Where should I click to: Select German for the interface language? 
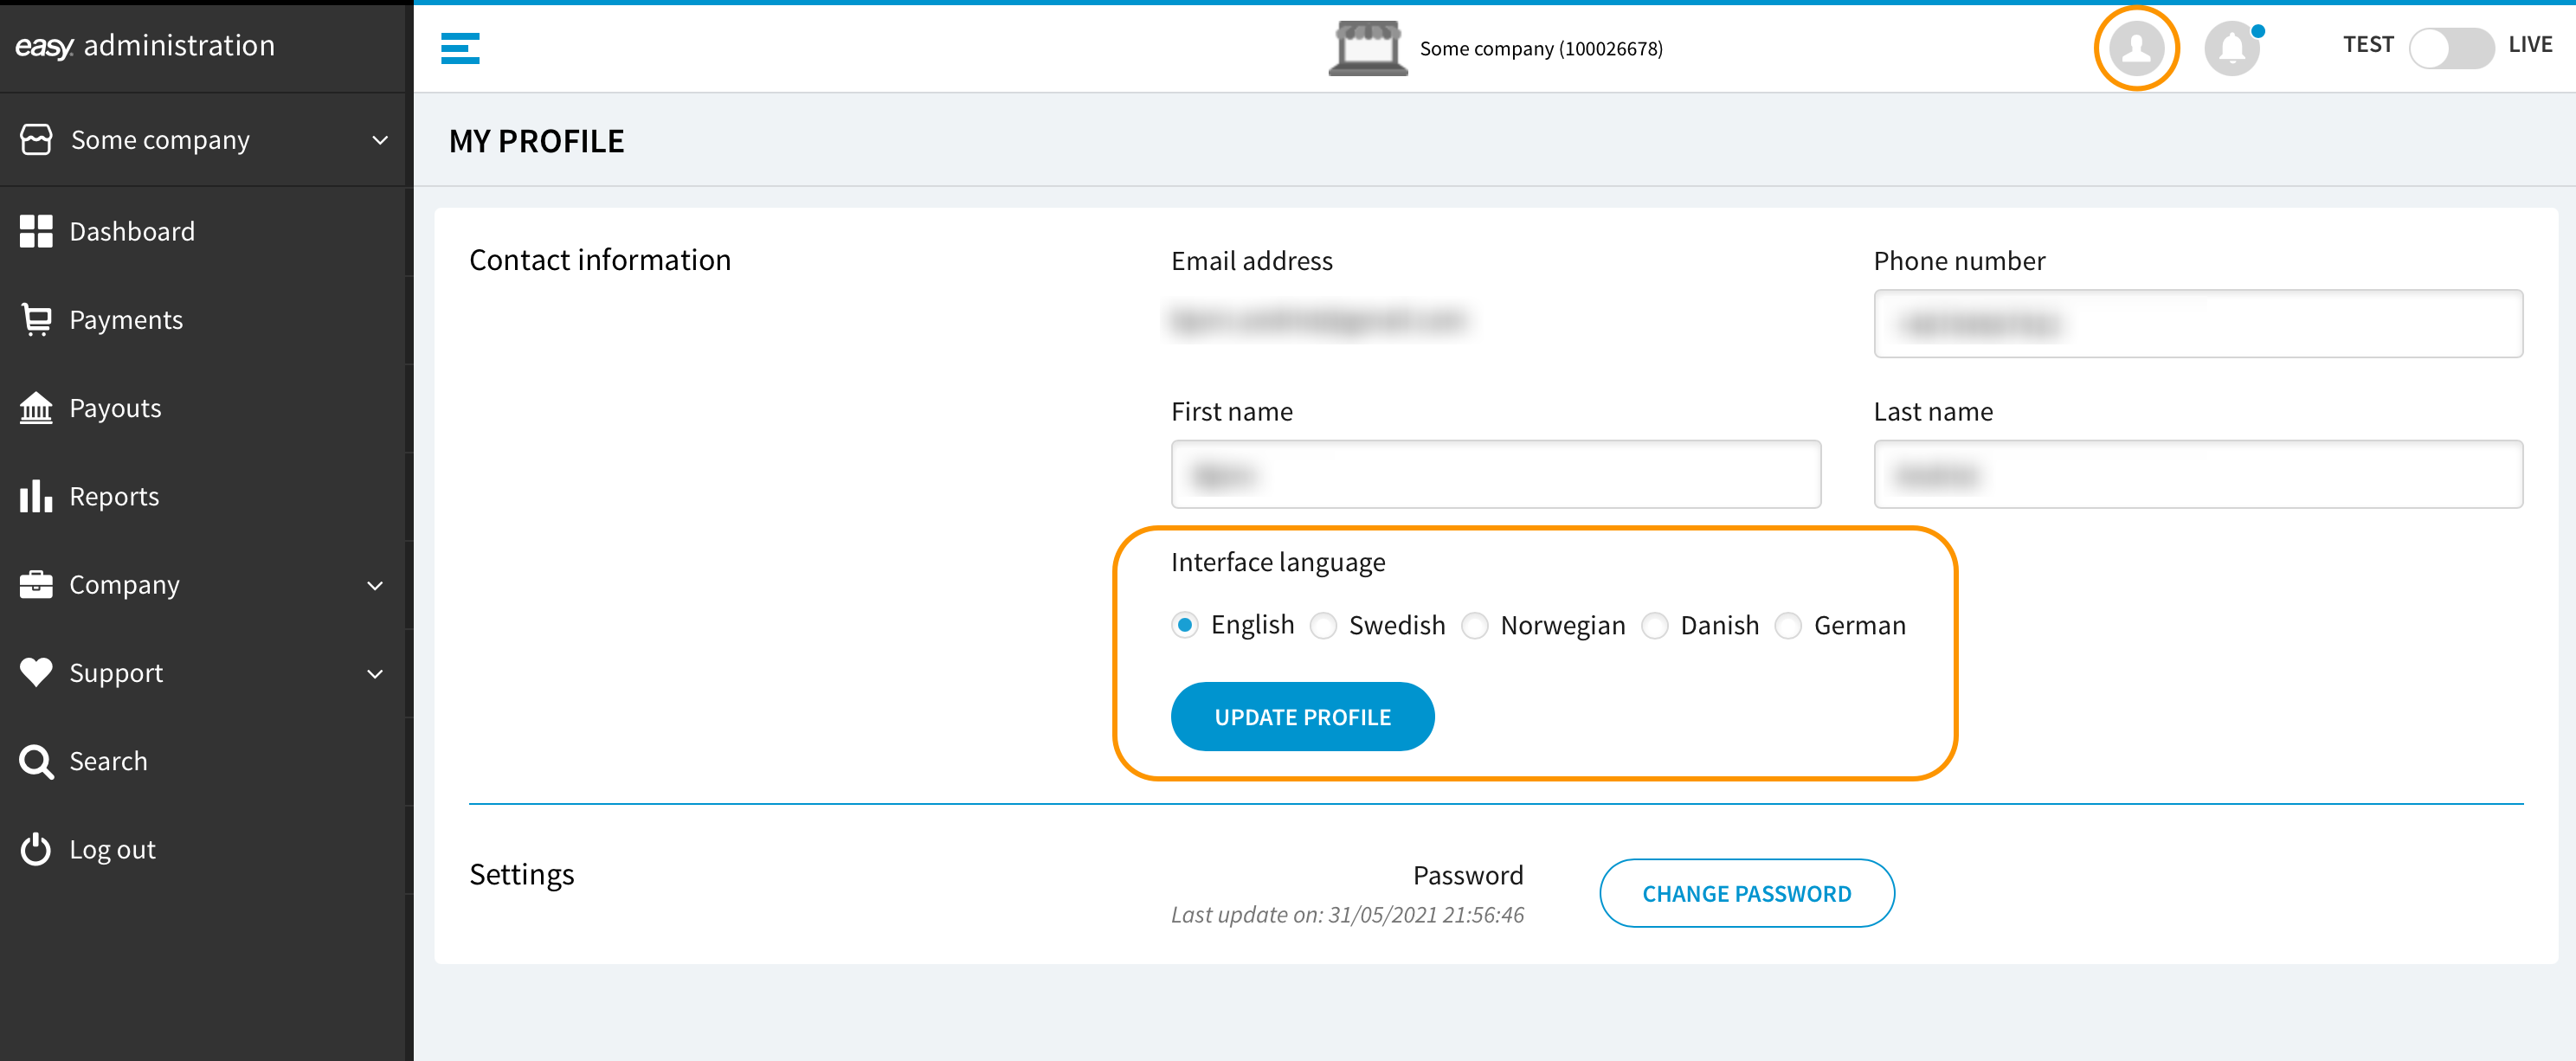pyautogui.click(x=1788, y=625)
